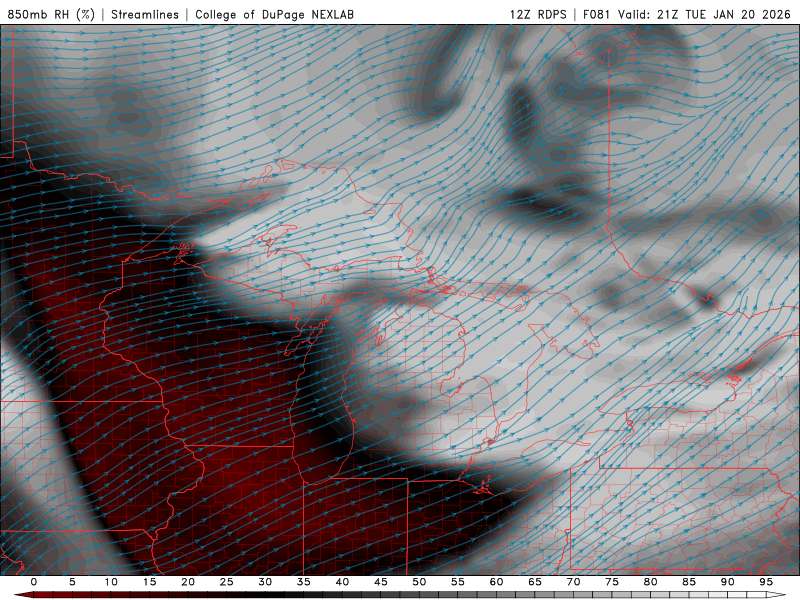Click the '75' label on color scale
Image resolution: width=800 pixels, height=600 pixels.
click(612, 582)
